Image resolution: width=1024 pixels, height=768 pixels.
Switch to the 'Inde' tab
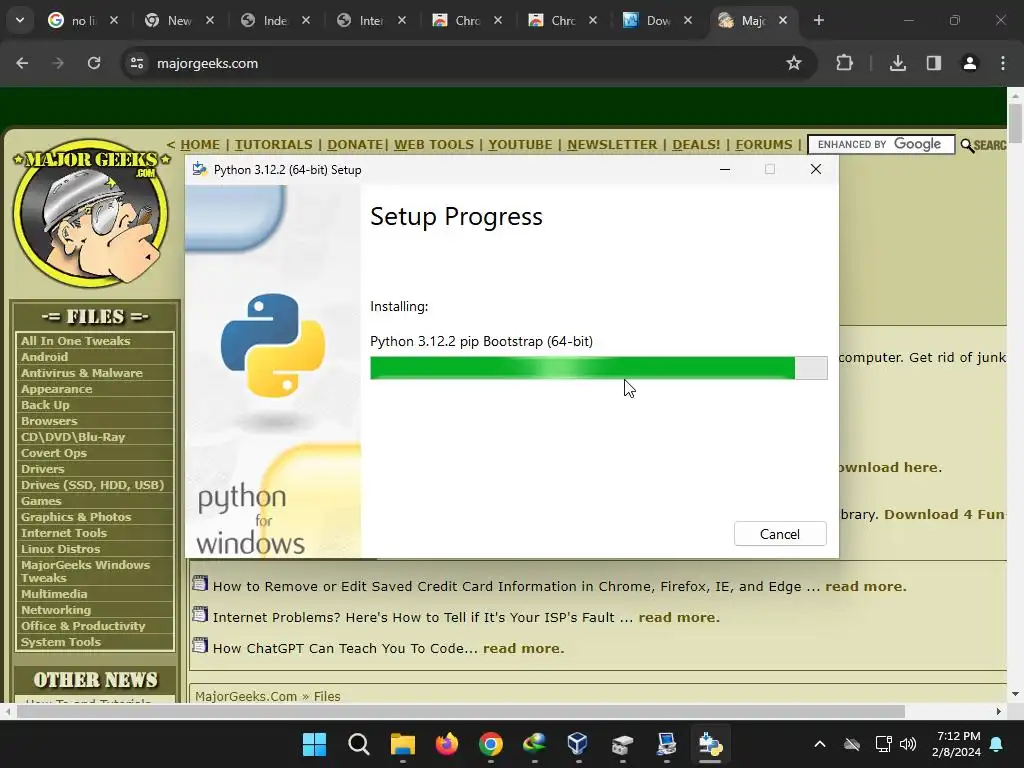pos(275,20)
